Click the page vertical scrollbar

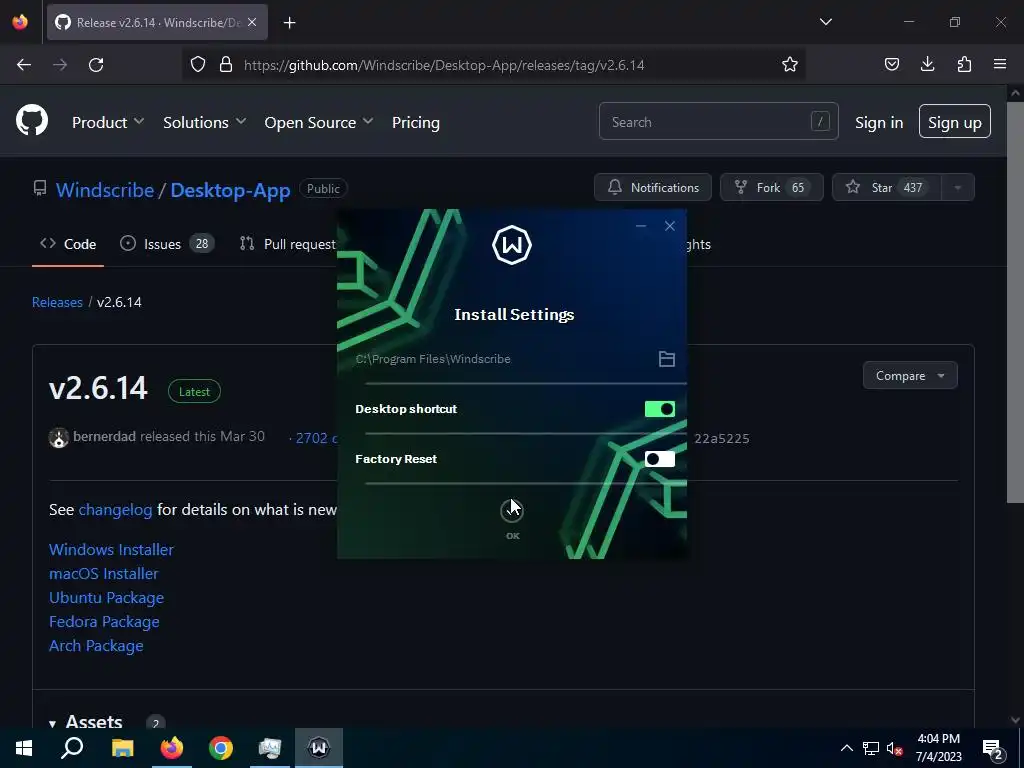1015,300
